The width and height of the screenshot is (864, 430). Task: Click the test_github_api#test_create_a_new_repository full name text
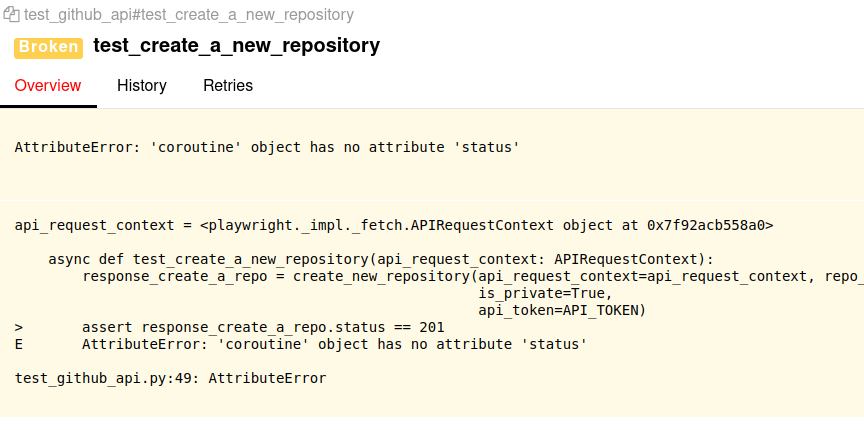click(x=188, y=16)
